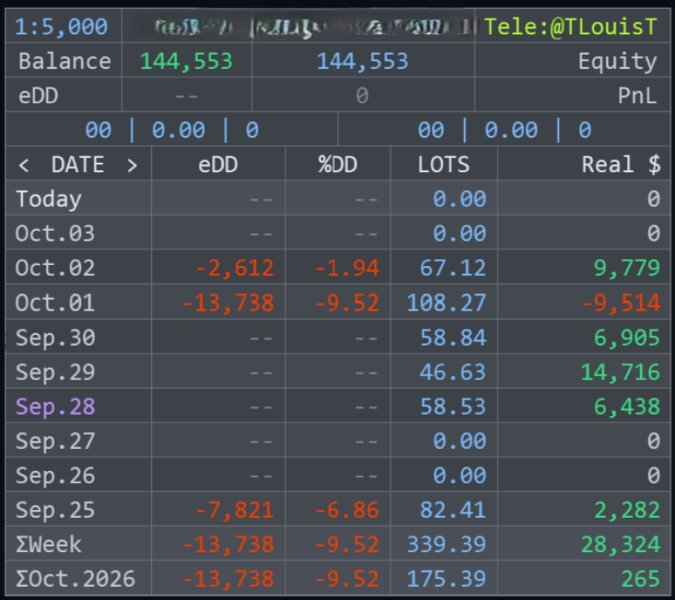Select the Sep.29 row date
Image resolution: width=675 pixels, height=600 pixels.
tap(55, 373)
